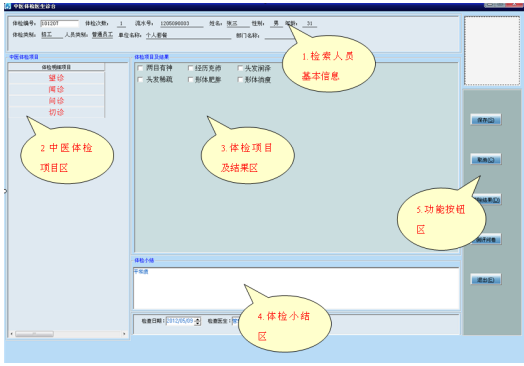Image resolution: width=524 pixels, height=366 pixels.
Task: Adjust the 检查日期 date spinner arrows
Action: point(198,321)
